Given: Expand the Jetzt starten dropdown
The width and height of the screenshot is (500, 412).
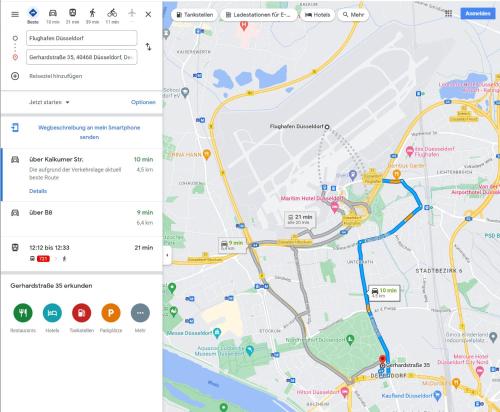Looking at the screenshot, I should pyautogui.click(x=49, y=102).
